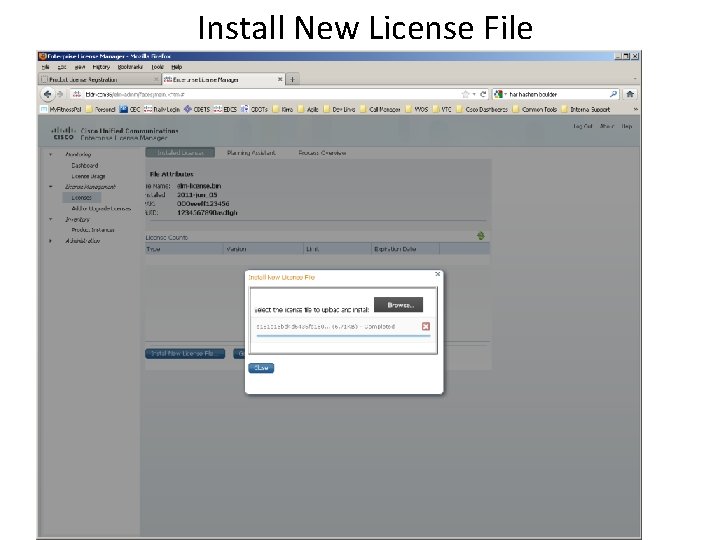The height and width of the screenshot is (540, 720).
Task: Open the search engine selector dropdown
Action: pyautogui.click(x=500, y=94)
